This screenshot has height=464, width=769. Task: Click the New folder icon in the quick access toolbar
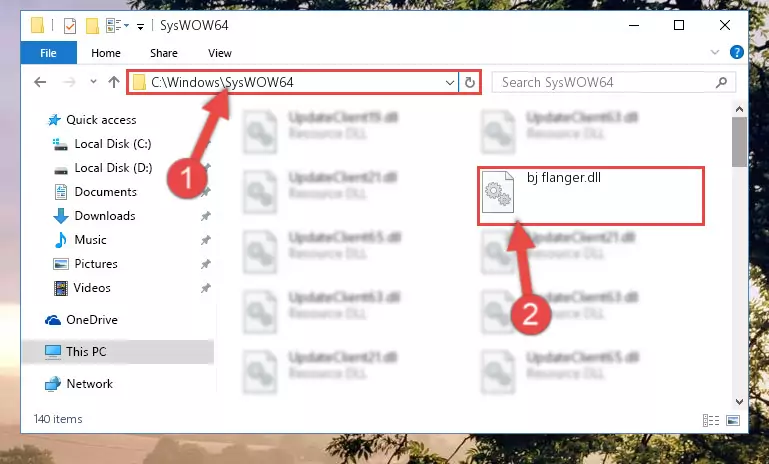point(92,26)
